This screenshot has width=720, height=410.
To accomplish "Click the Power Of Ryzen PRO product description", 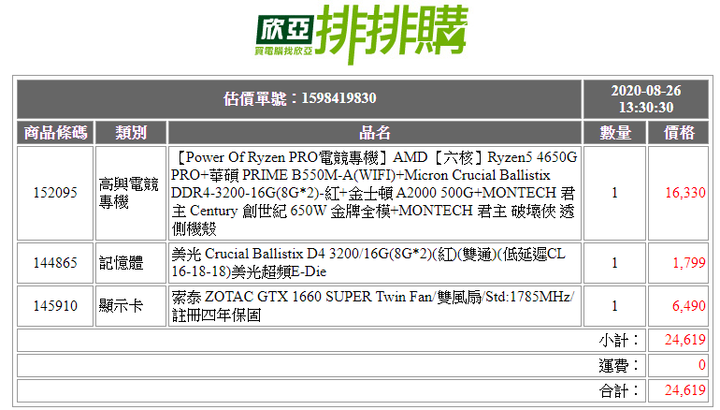I will 375,193.
